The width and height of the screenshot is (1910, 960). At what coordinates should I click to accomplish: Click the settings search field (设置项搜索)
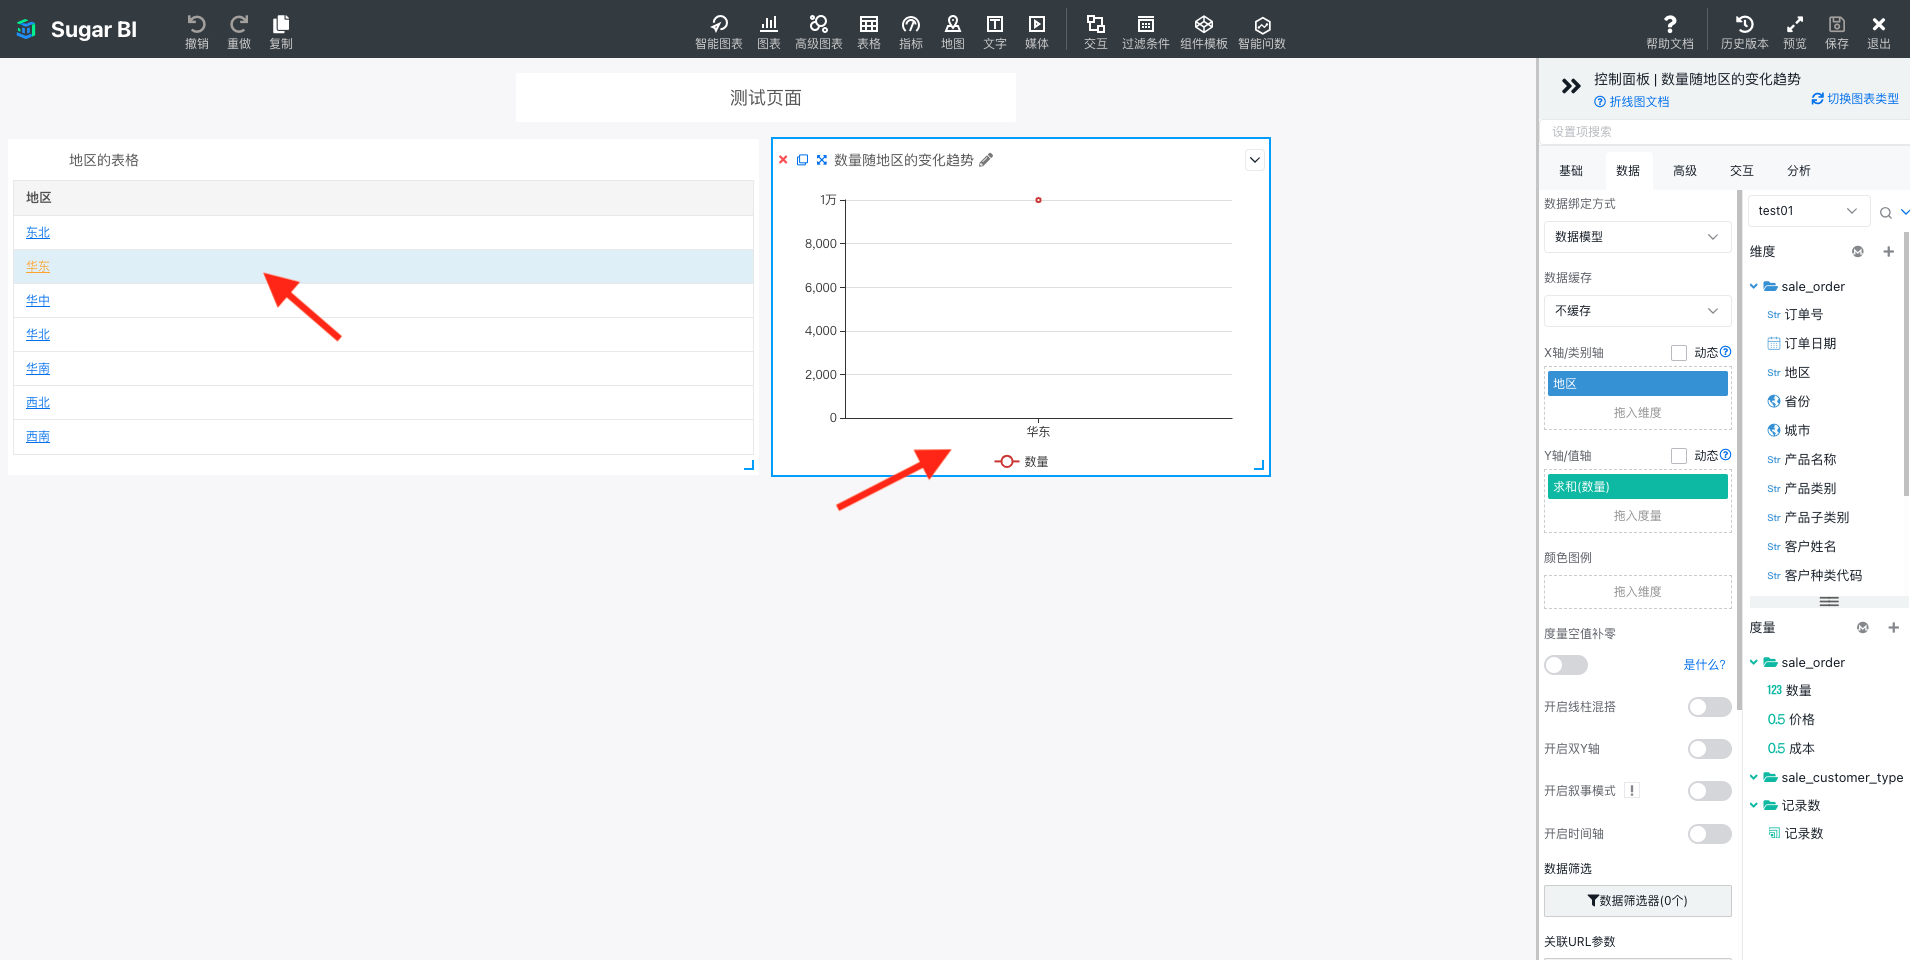tap(1725, 132)
